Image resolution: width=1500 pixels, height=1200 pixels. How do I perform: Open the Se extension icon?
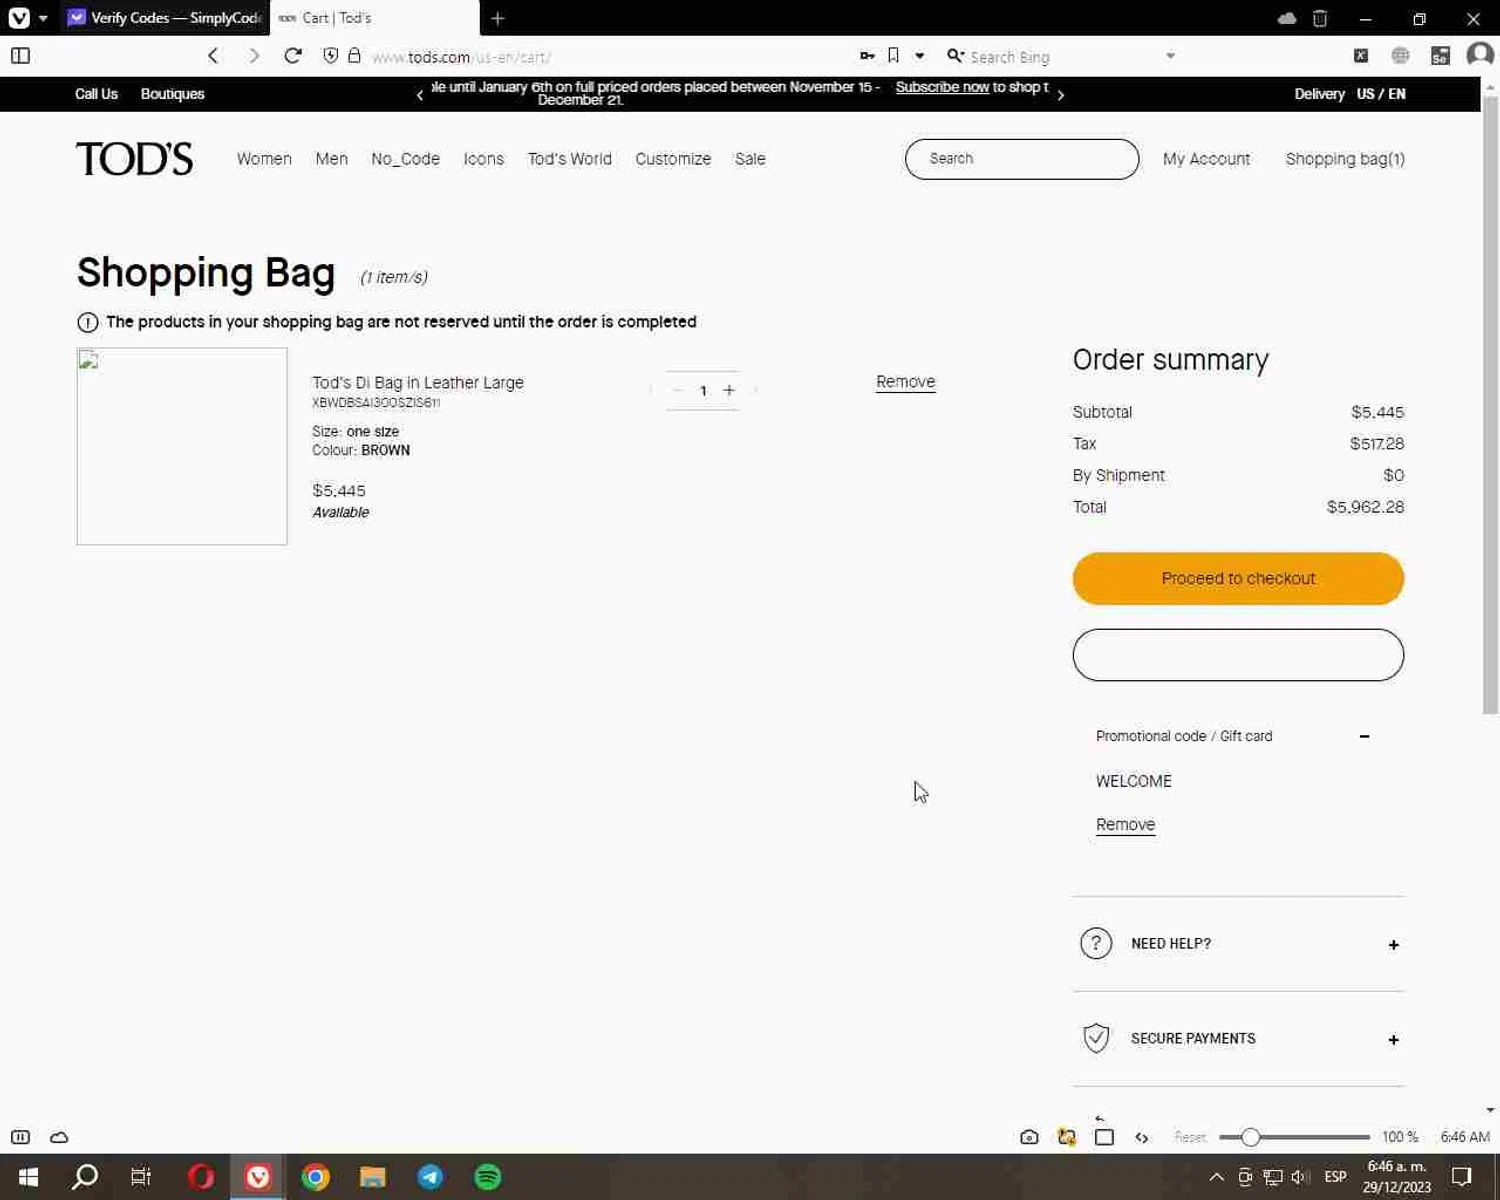tap(1440, 56)
